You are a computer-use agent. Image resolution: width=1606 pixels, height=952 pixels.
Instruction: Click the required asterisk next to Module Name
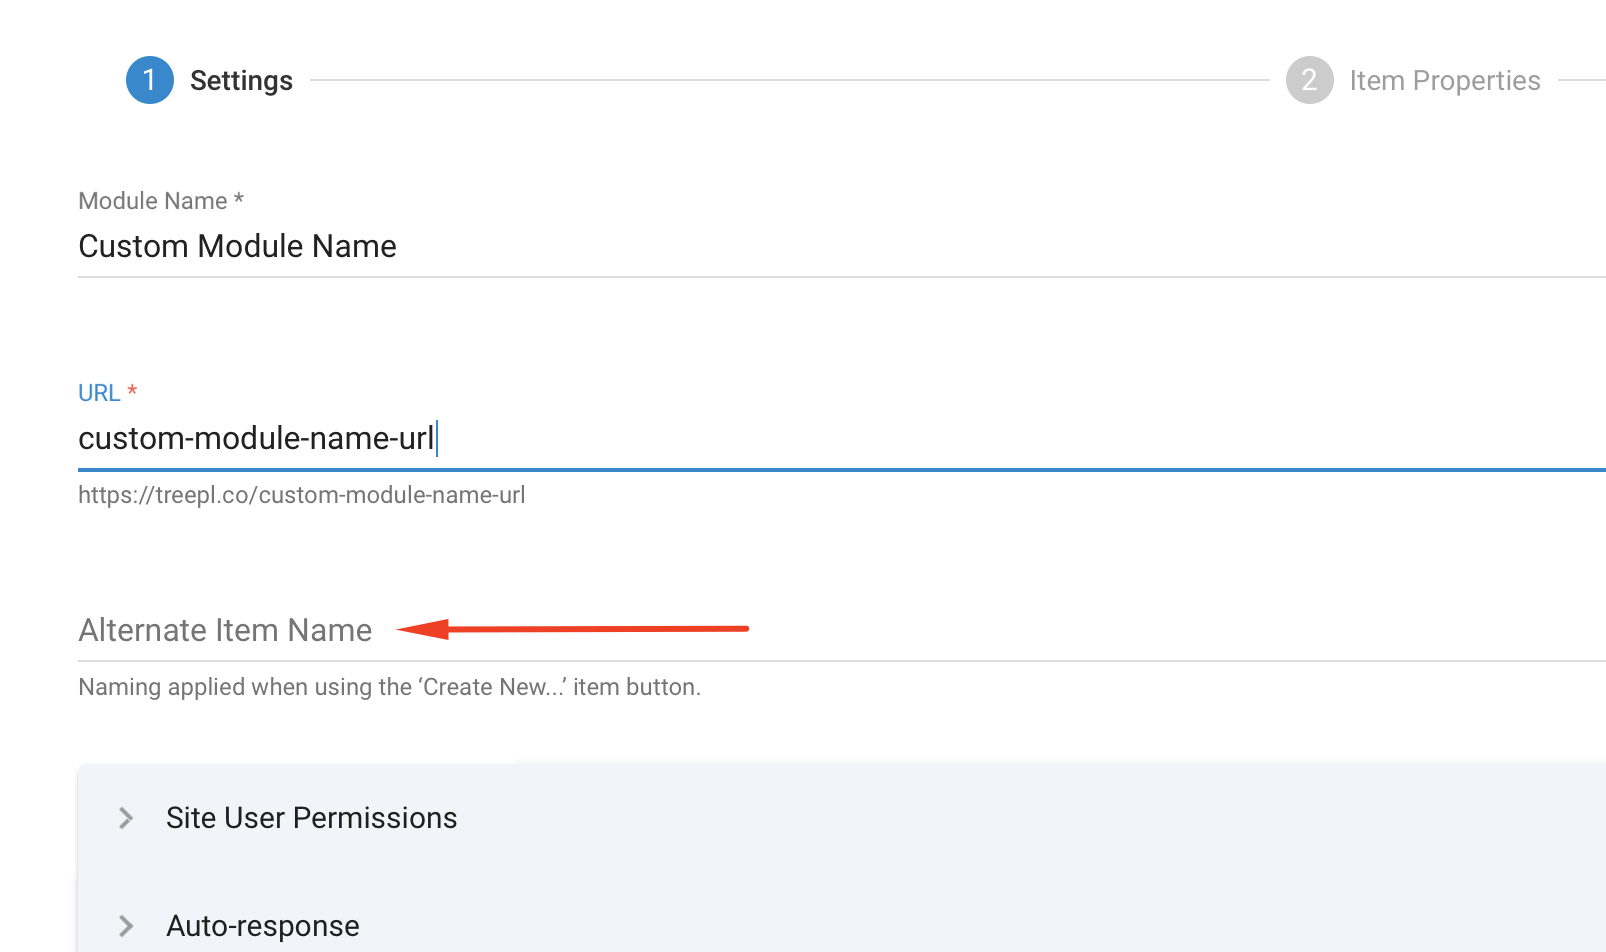click(238, 199)
